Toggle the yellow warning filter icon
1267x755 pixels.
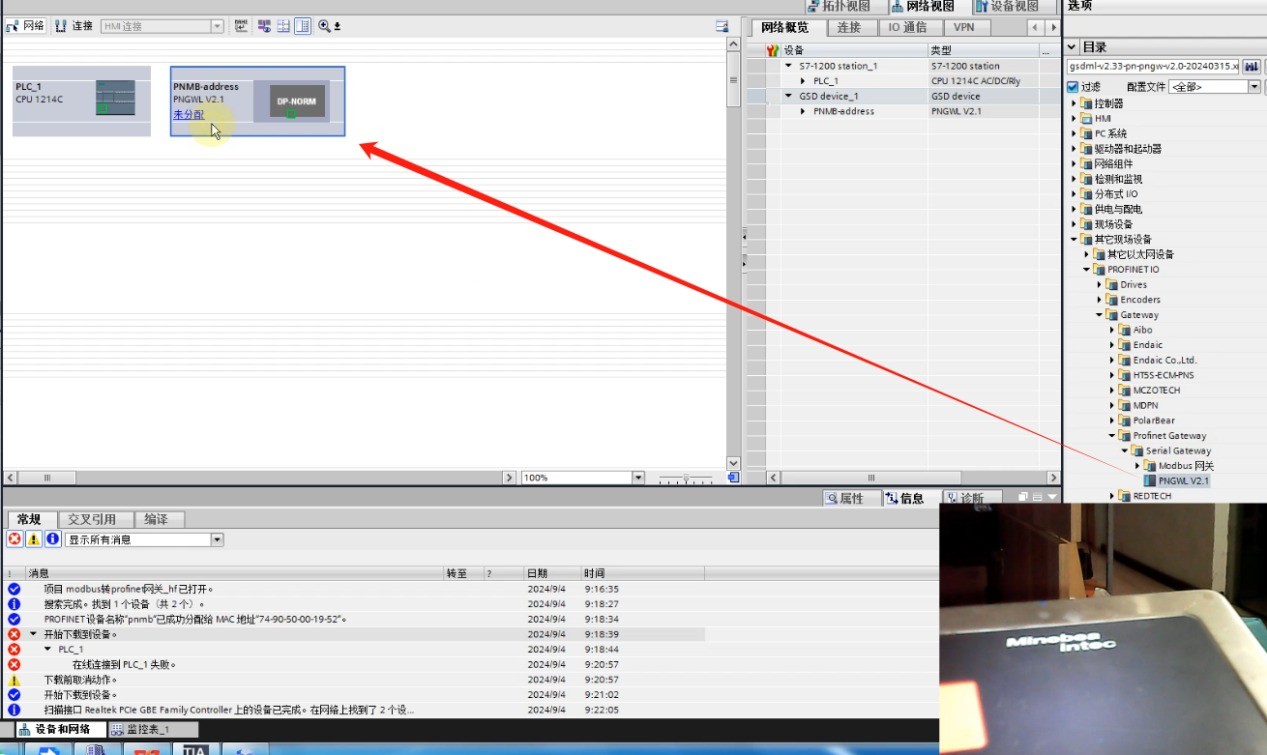point(34,539)
